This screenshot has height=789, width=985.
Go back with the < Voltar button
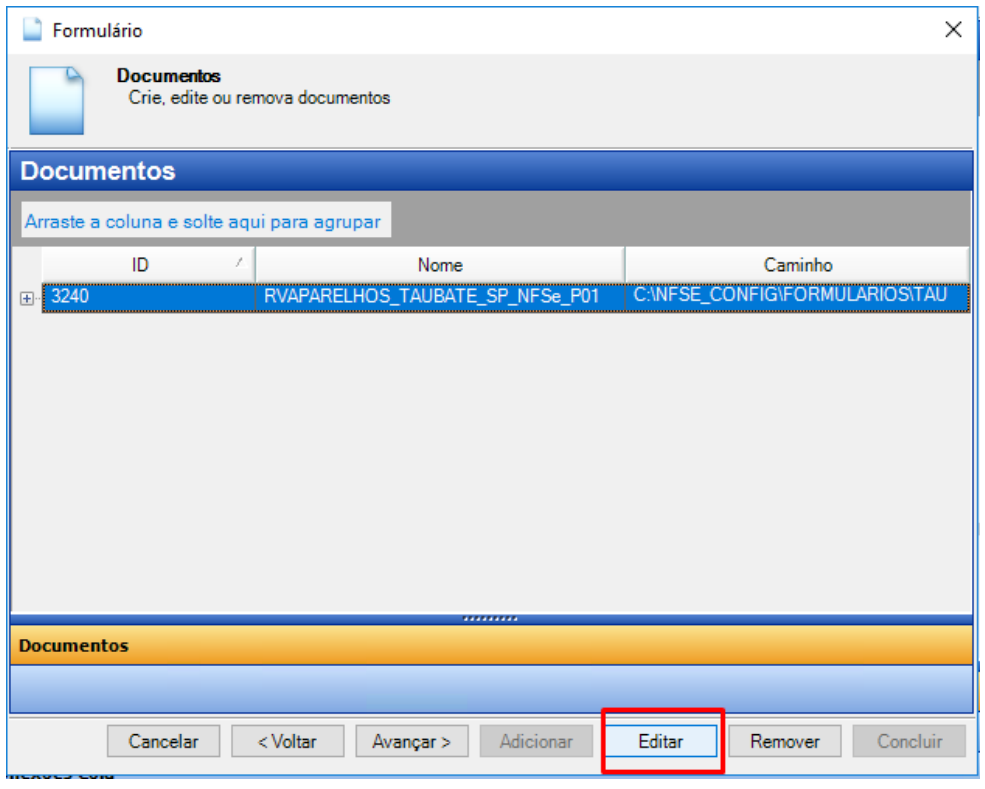[x=288, y=741]
